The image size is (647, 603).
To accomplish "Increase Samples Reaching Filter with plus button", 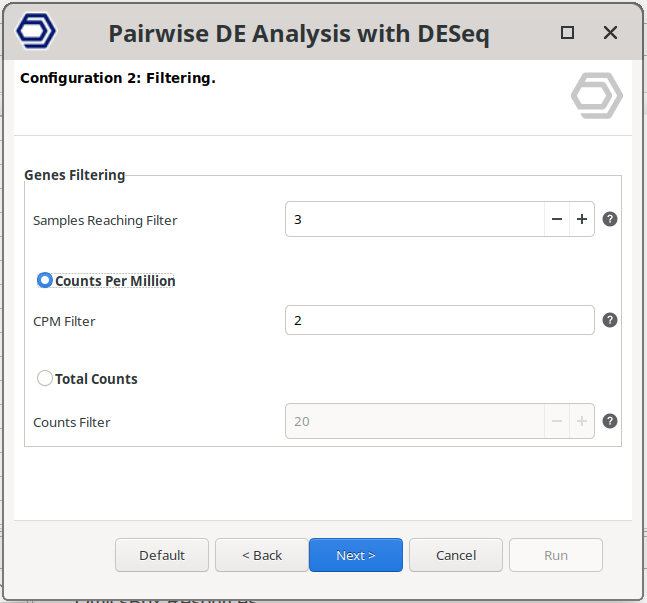I will coord(581,219).
